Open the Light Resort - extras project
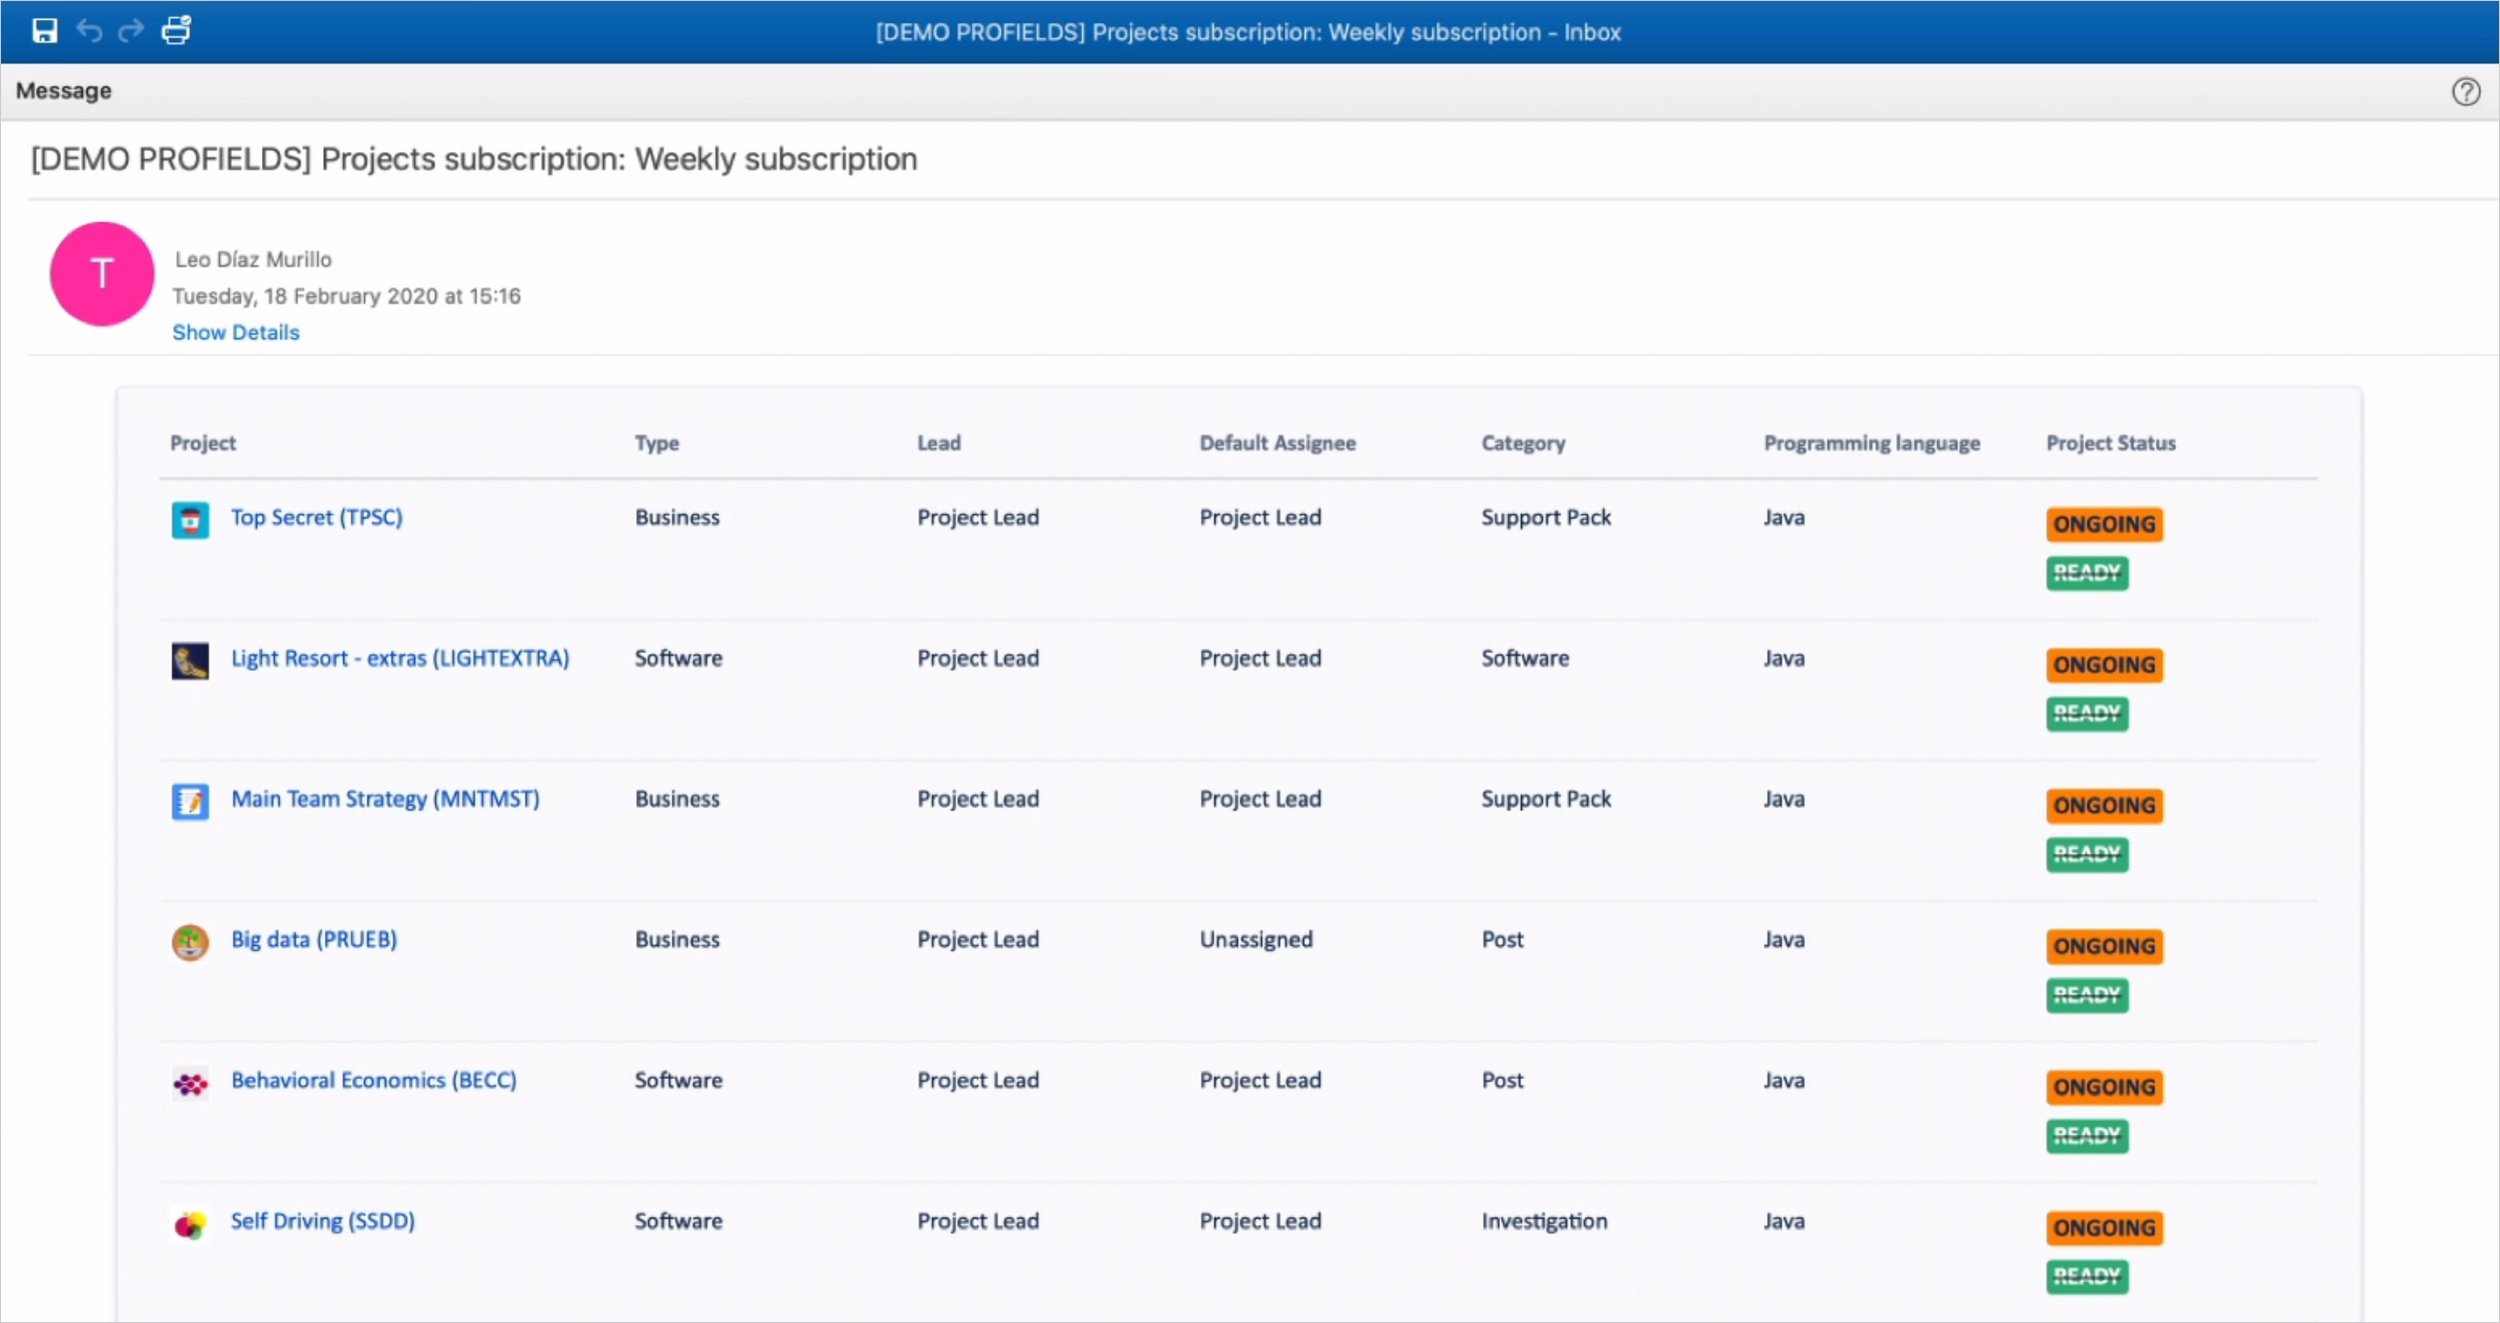The height and width of the screenshot is (1323, 2500). click(x=400, y=657)
